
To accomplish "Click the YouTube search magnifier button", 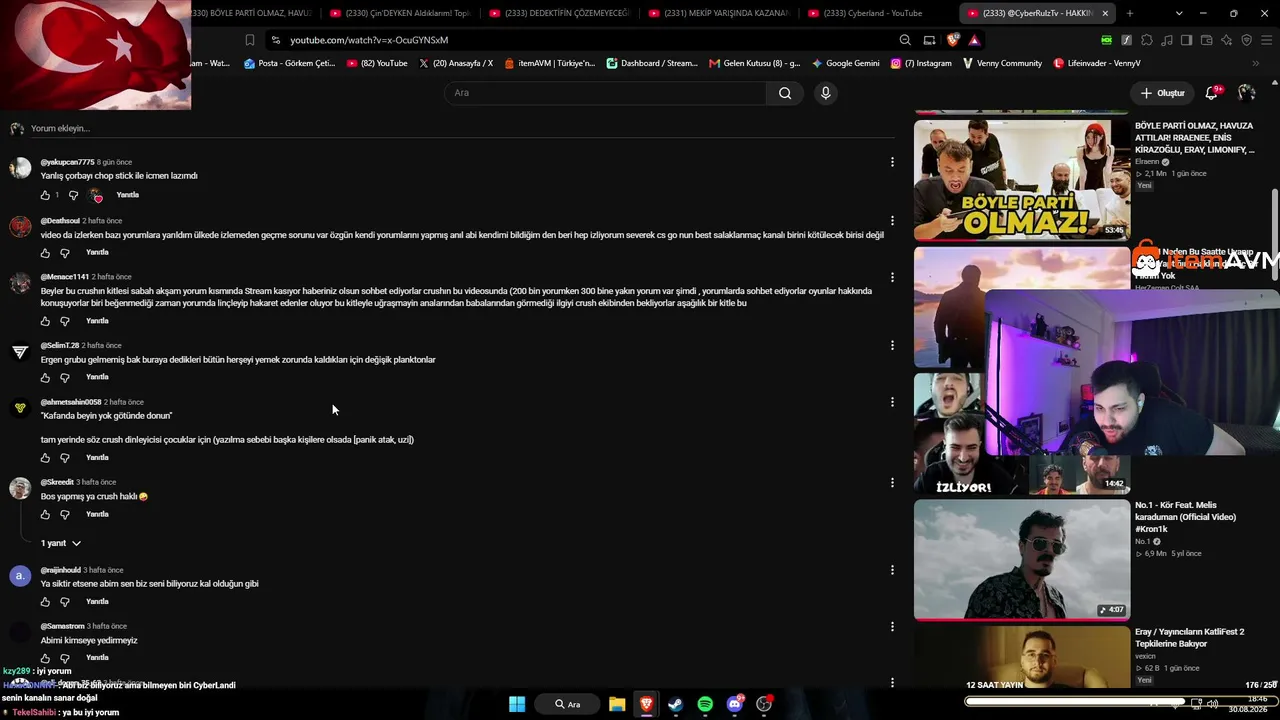I will 785,93.
